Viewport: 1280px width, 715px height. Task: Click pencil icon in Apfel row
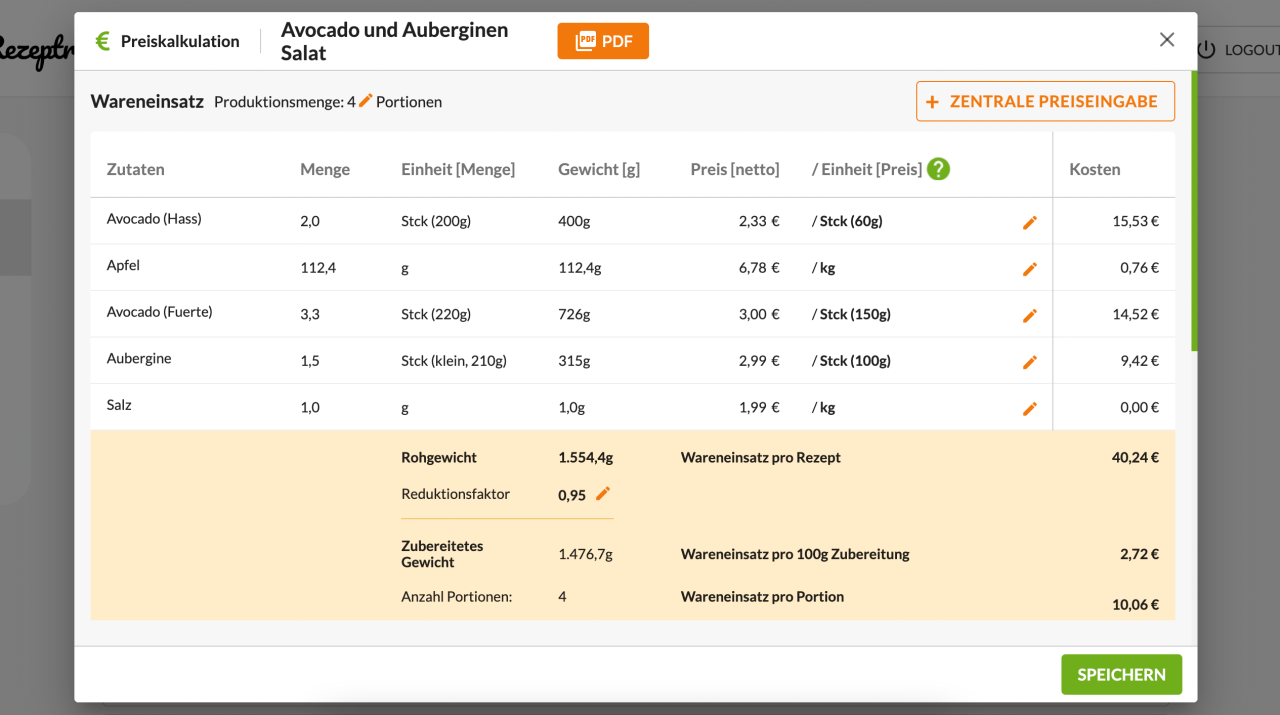click(x=1030, y=269)
